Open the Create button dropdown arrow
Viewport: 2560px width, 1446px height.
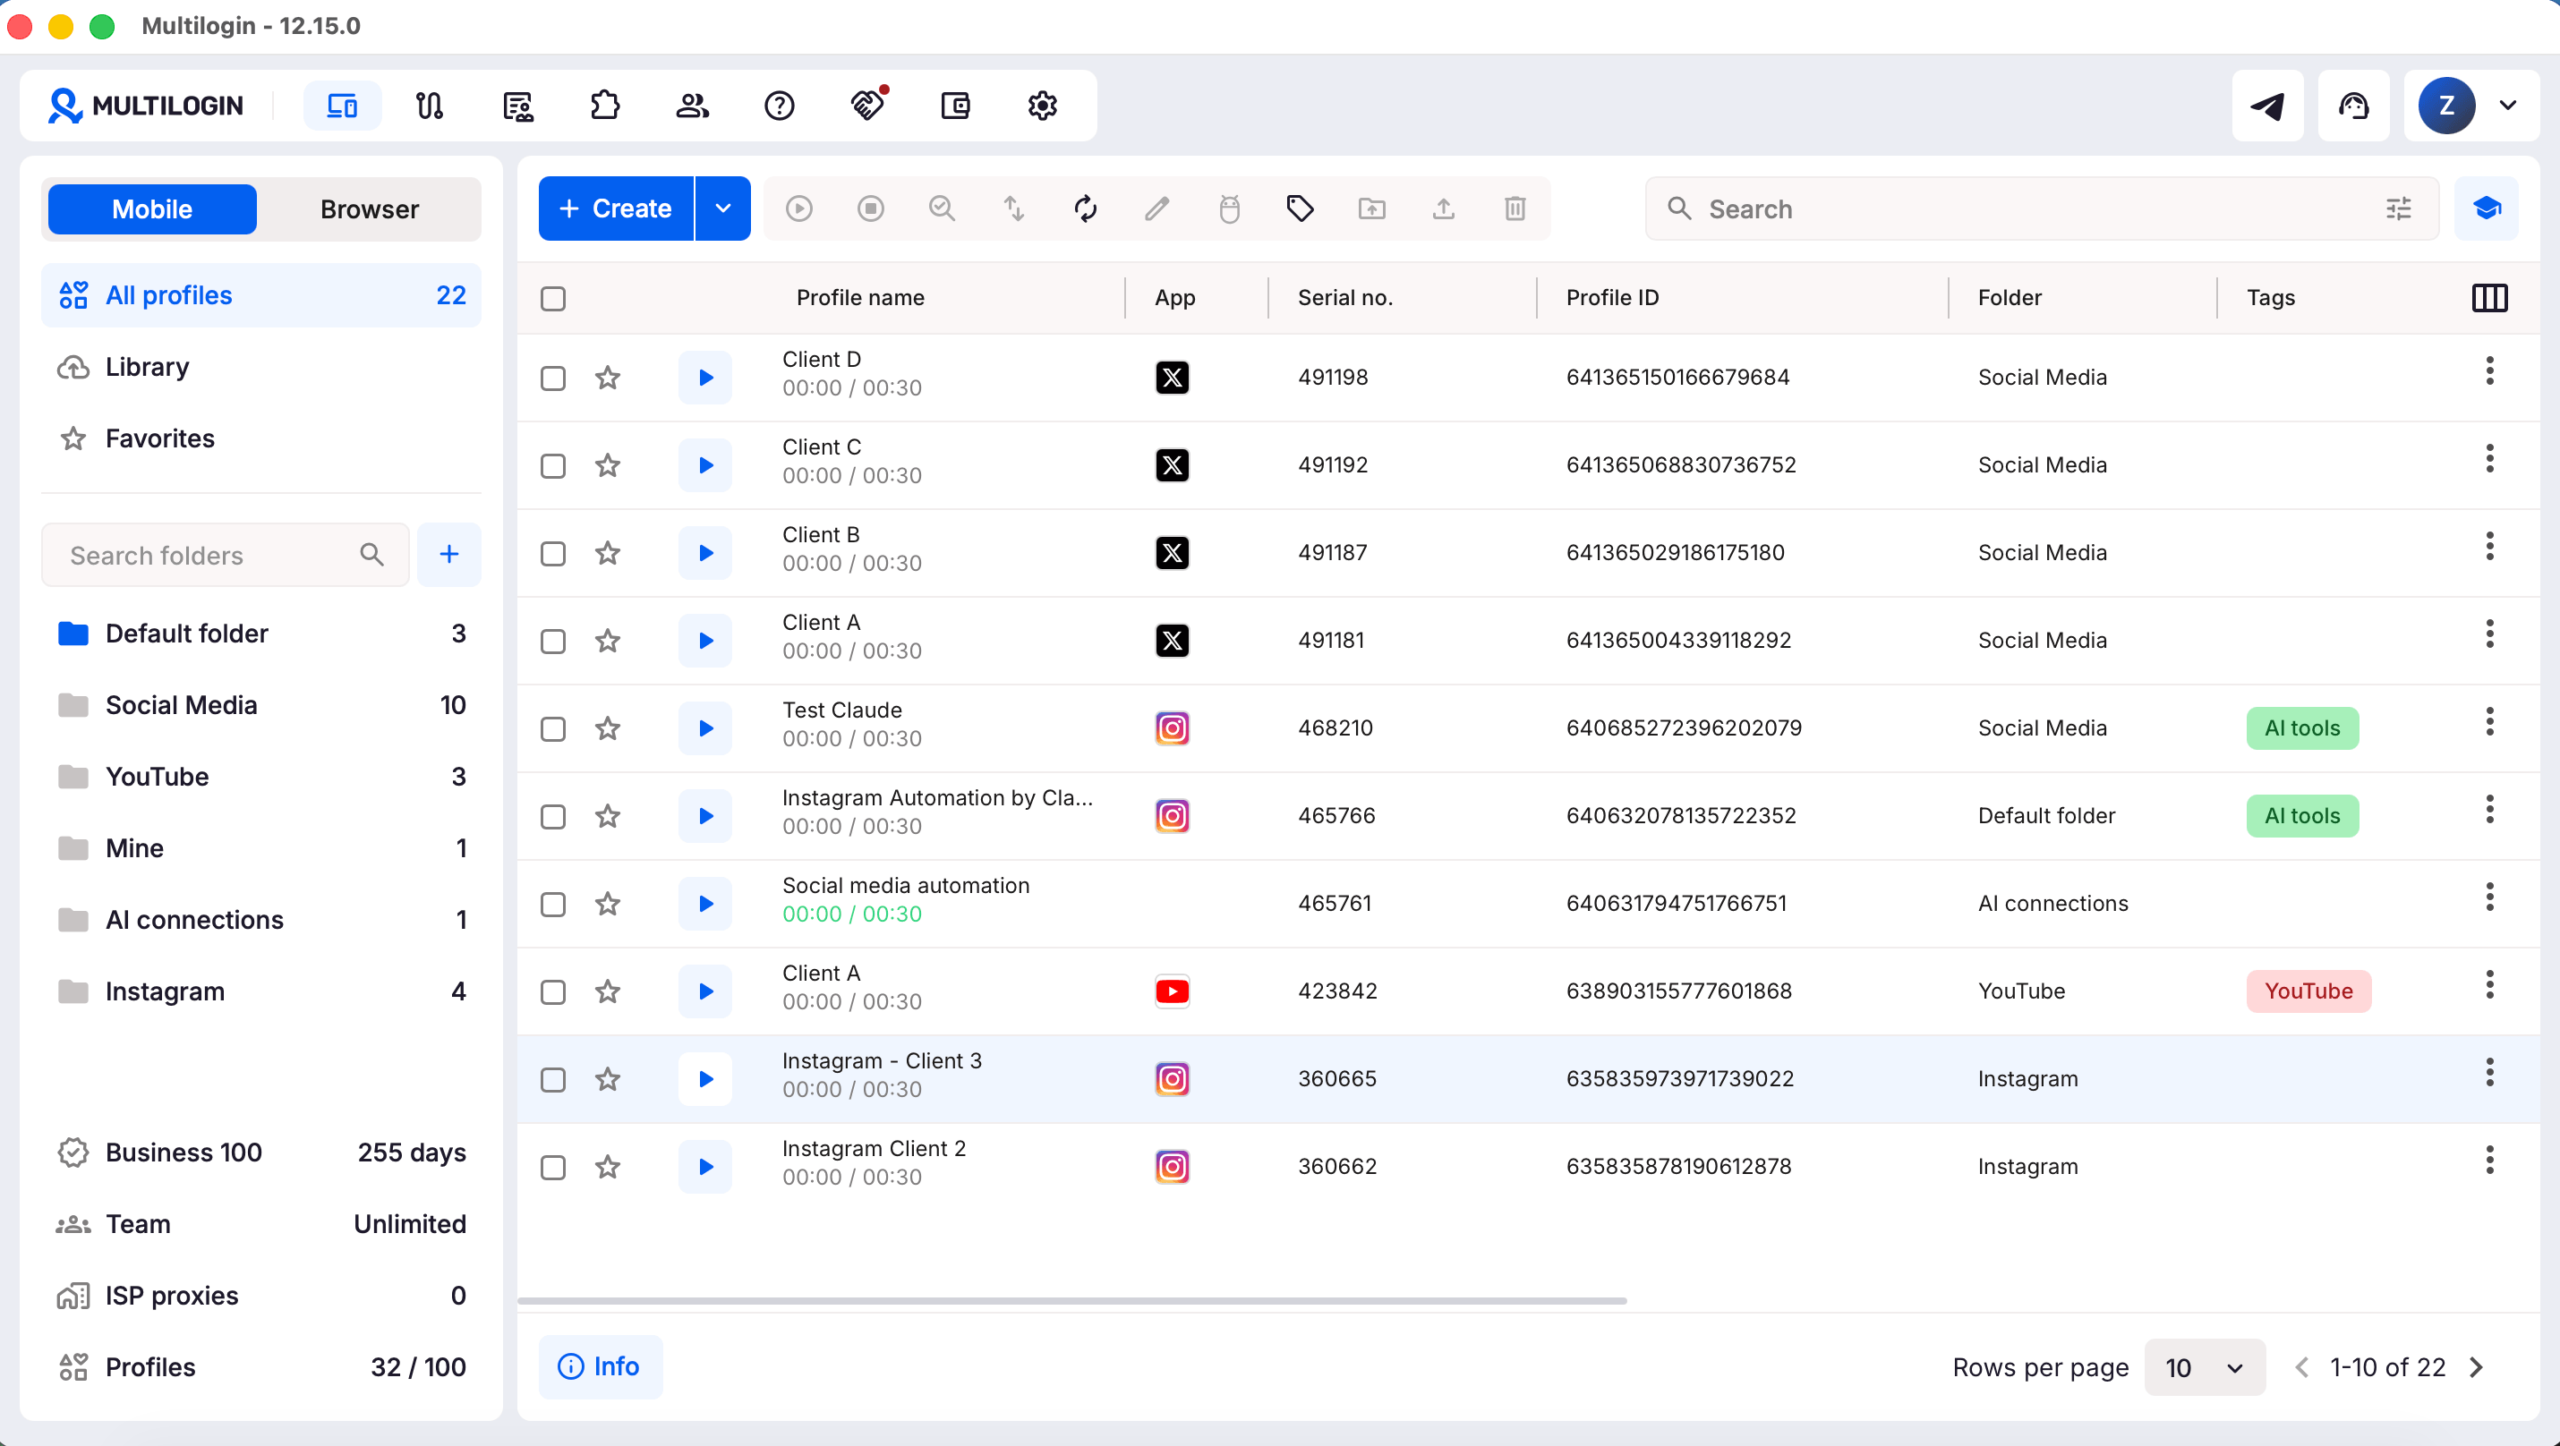723,208
